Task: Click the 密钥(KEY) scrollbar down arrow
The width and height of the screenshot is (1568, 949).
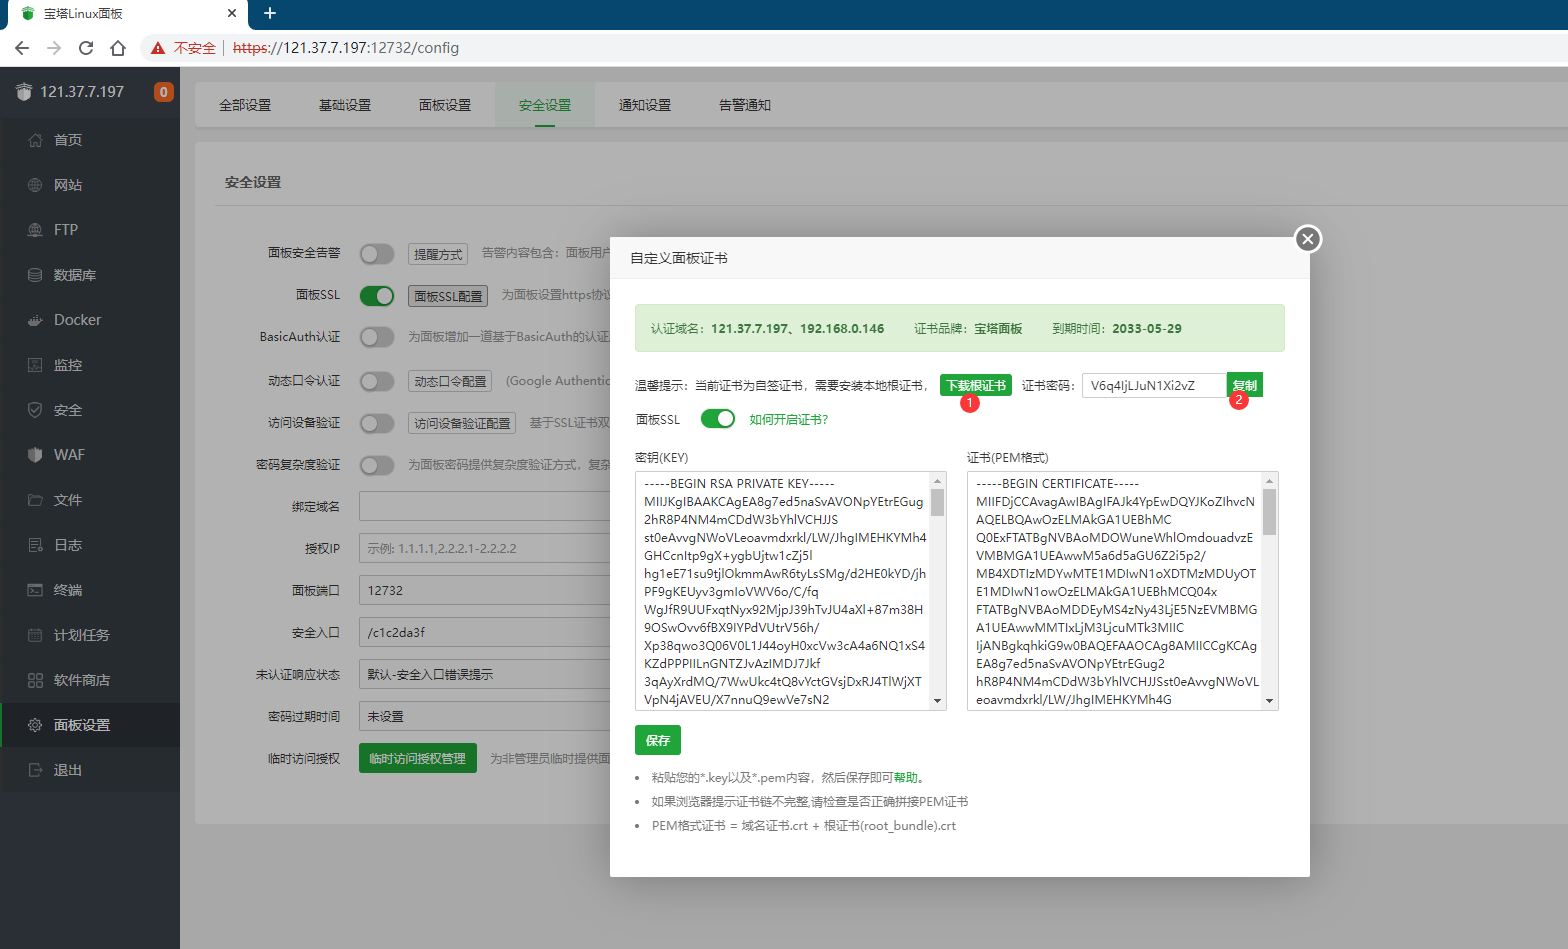Action: (938, 701)
